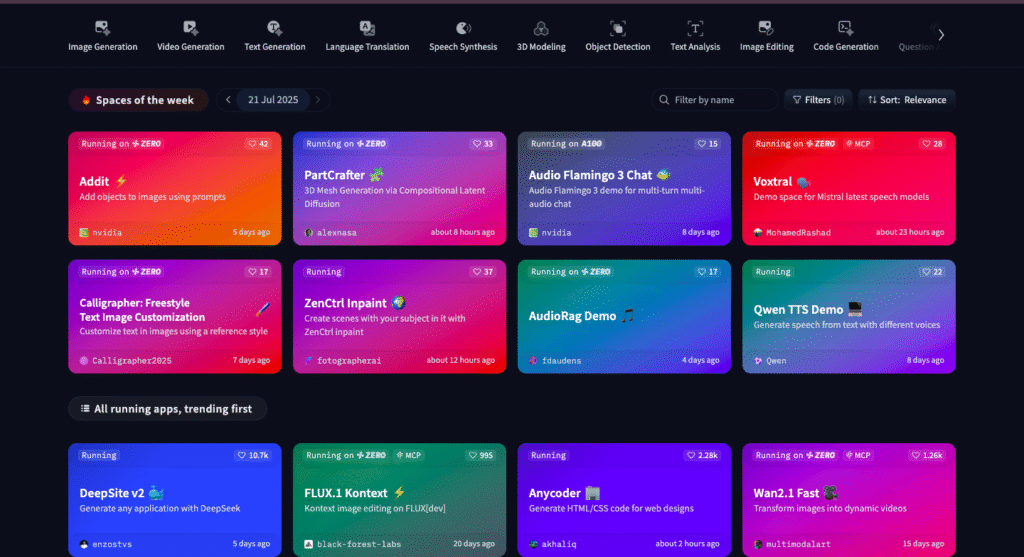Open the Addit space title
1024x557 pixels.
pos(94,182)
